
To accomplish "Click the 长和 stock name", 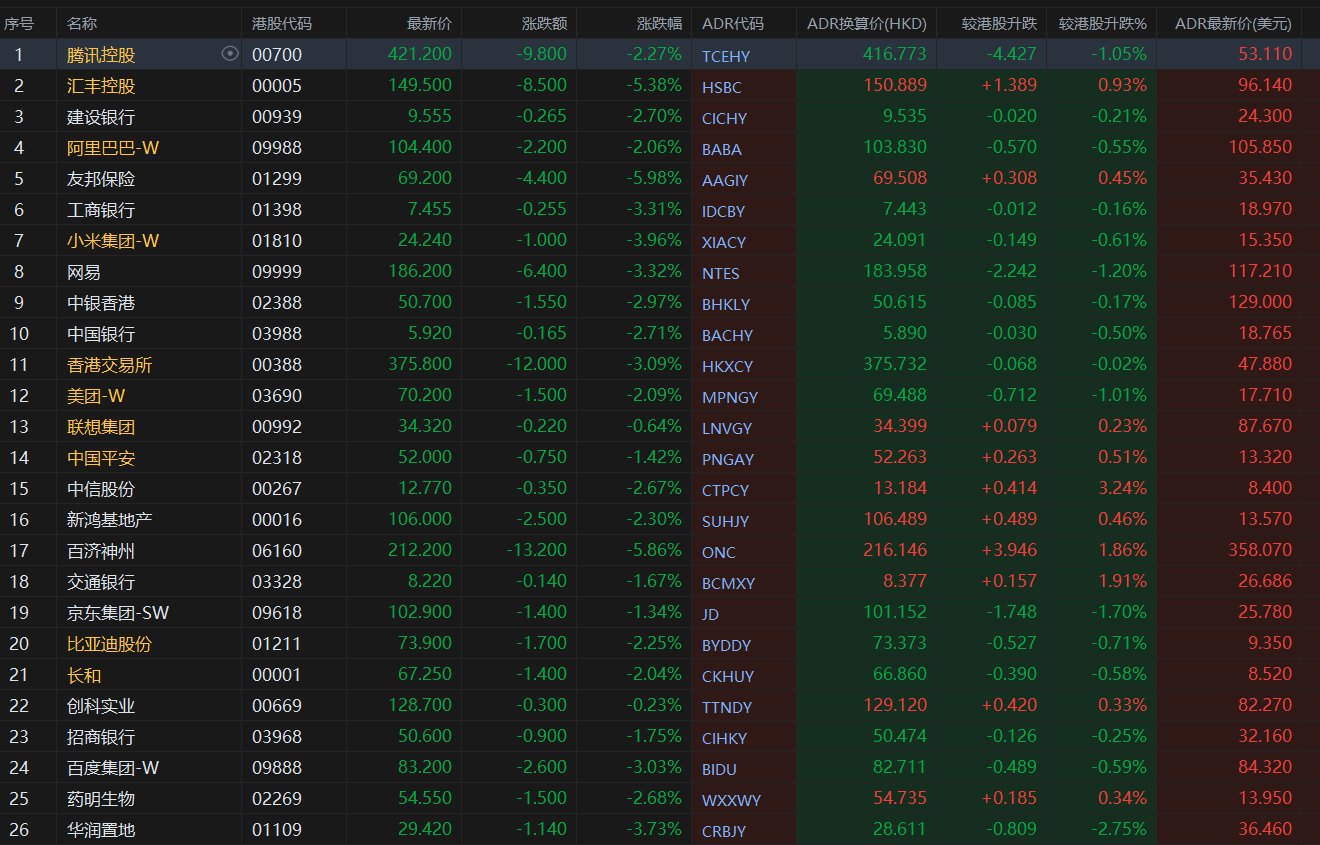I will 84,675.
